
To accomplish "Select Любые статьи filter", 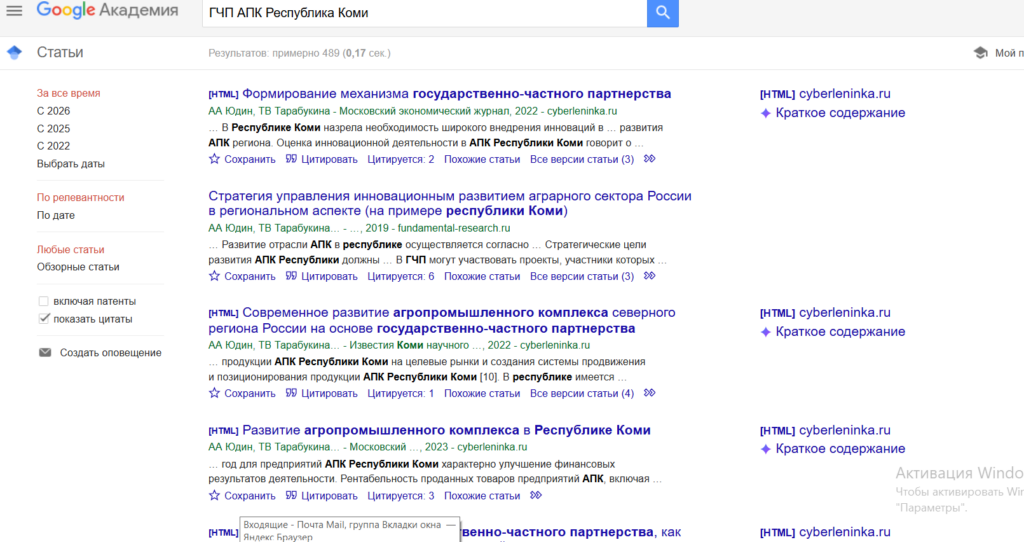I will 71,249.
